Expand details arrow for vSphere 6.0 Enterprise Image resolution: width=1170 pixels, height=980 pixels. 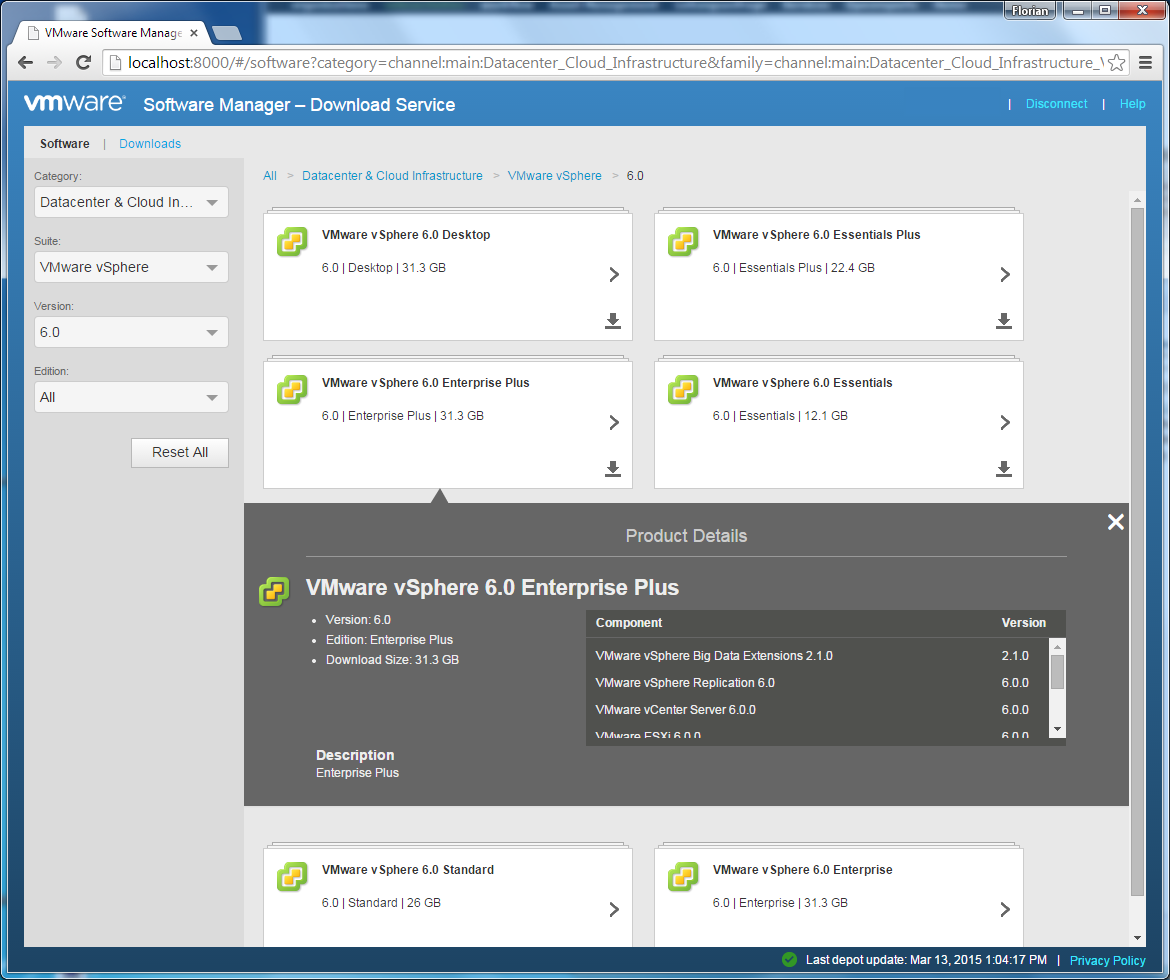click(1005, 909)
